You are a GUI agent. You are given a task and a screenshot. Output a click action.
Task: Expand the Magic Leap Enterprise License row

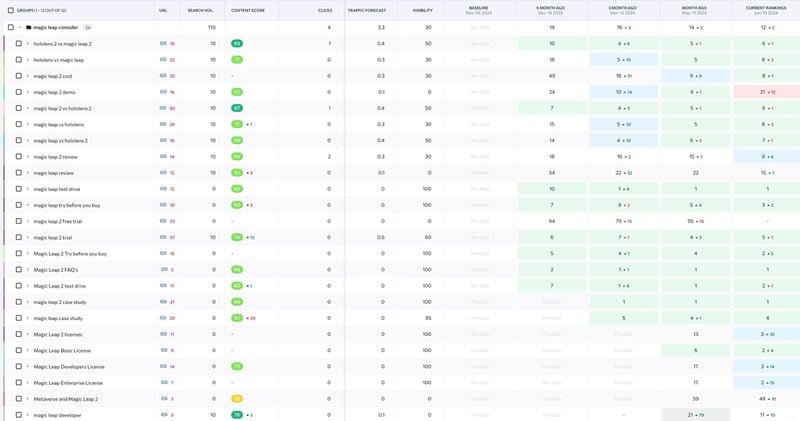(28, 382)
